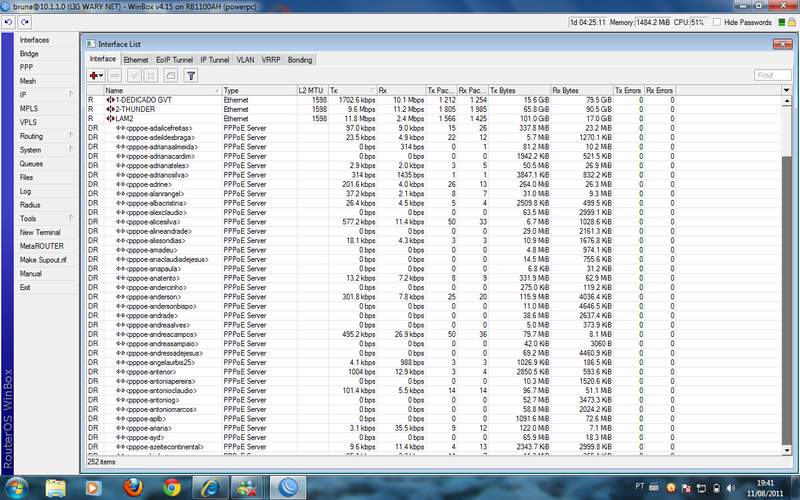This screenshot has width=800, height=500.
Task: Click scrollbar down arrow of interface list
Action: (786, 450)
